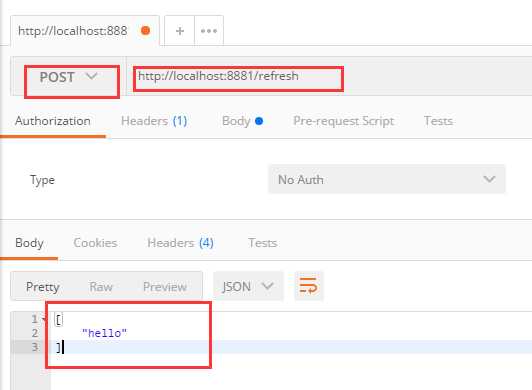Collapse JSON array fold arrow on line 1
Image resolution: width=532 pixels, height=390 pixels.
click(44, 319)
